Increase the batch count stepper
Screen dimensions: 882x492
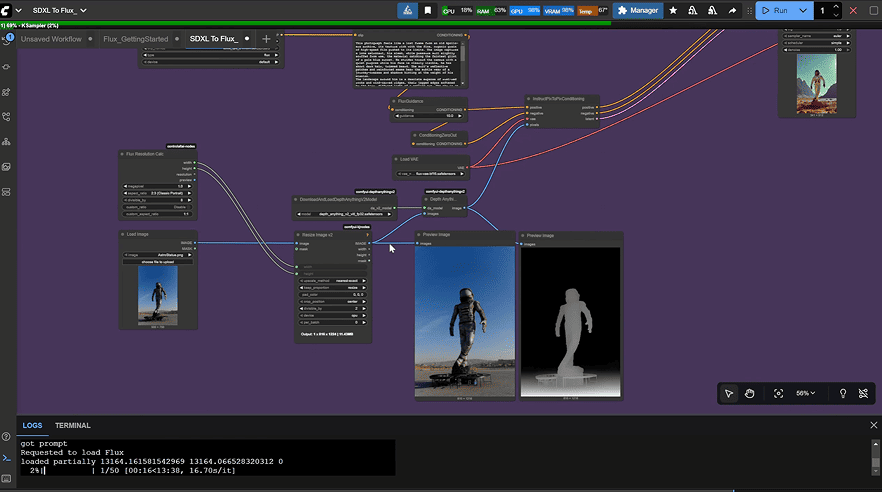pyautogui.click(x=838, y=7)
